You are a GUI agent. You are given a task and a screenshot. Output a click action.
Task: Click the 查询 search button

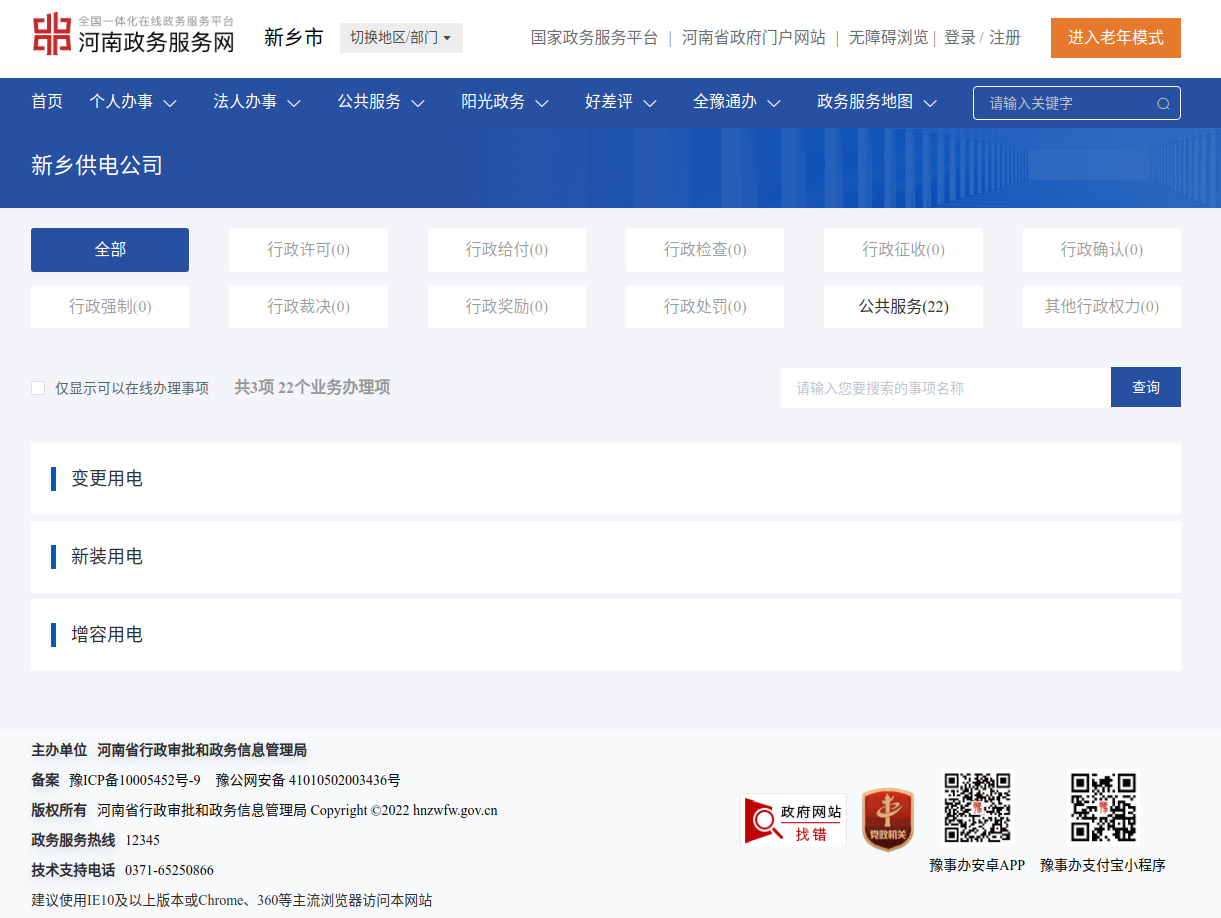tap(1146, 387)
